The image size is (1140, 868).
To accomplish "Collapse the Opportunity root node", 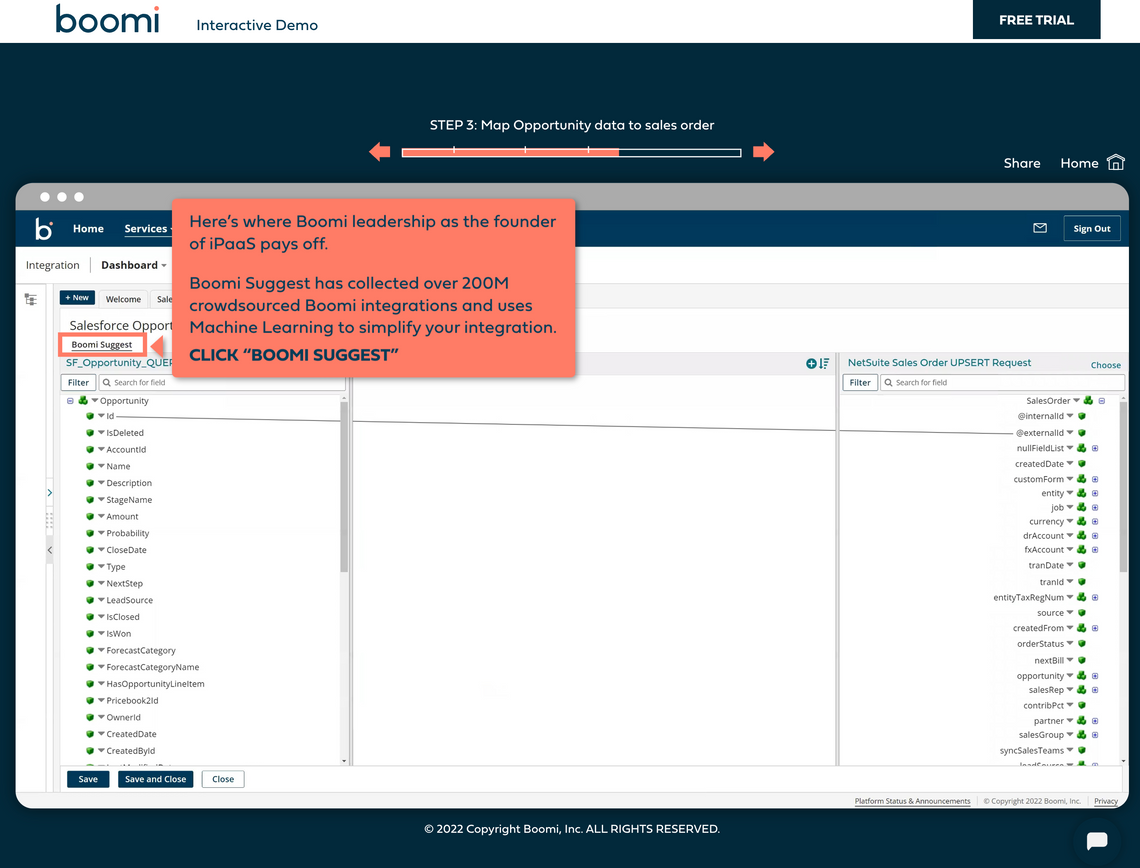I will (71, 401).
